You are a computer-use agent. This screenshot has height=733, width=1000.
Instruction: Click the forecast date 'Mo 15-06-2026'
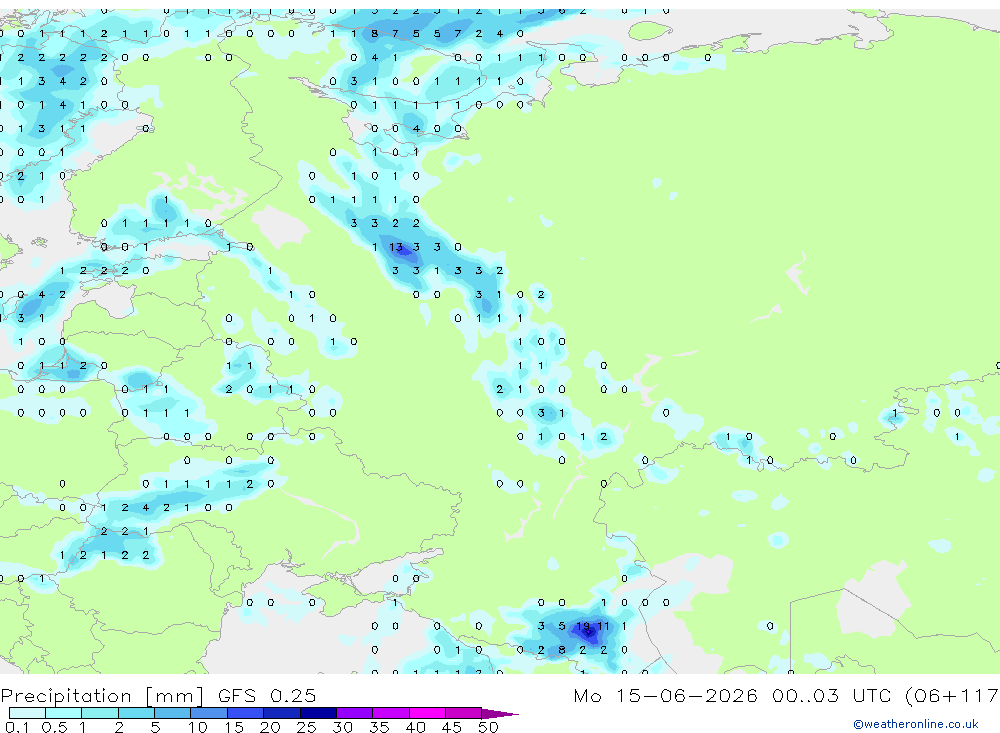point(666,695)
